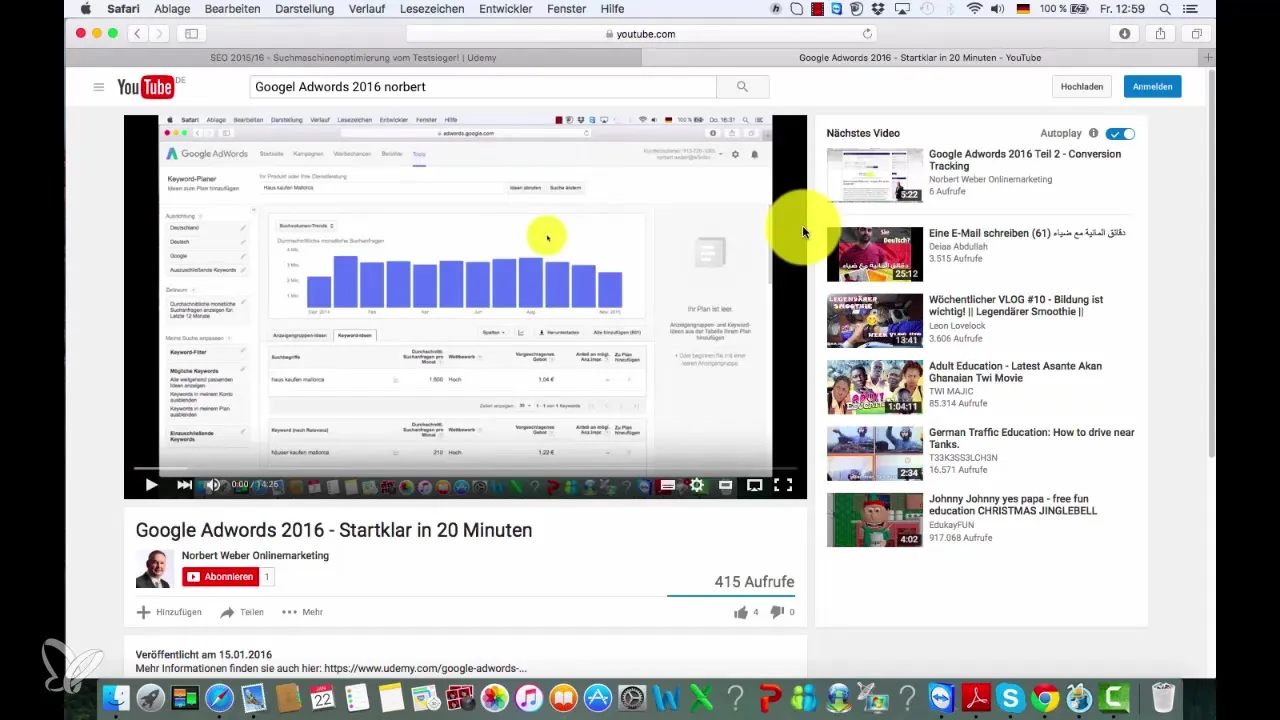Dislike the video with thumbs down

tap(777, 612)
